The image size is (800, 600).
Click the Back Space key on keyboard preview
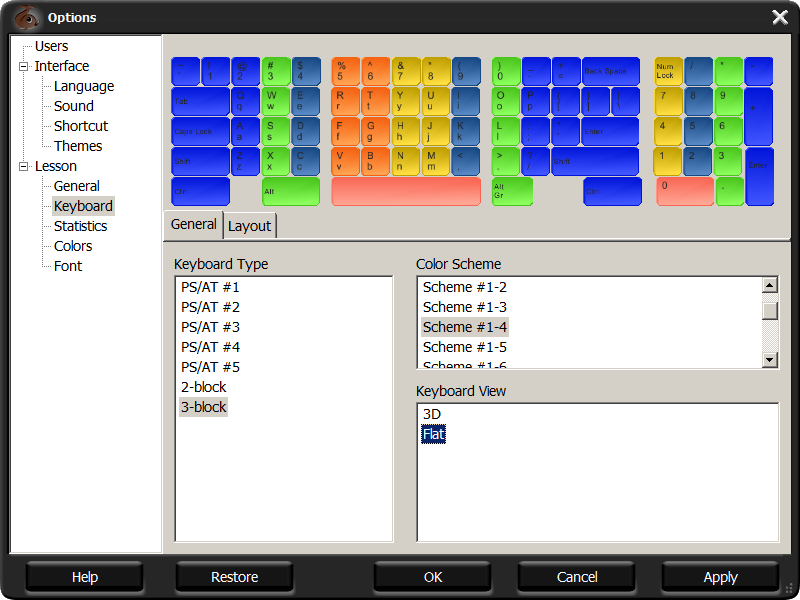pos(610,71)
